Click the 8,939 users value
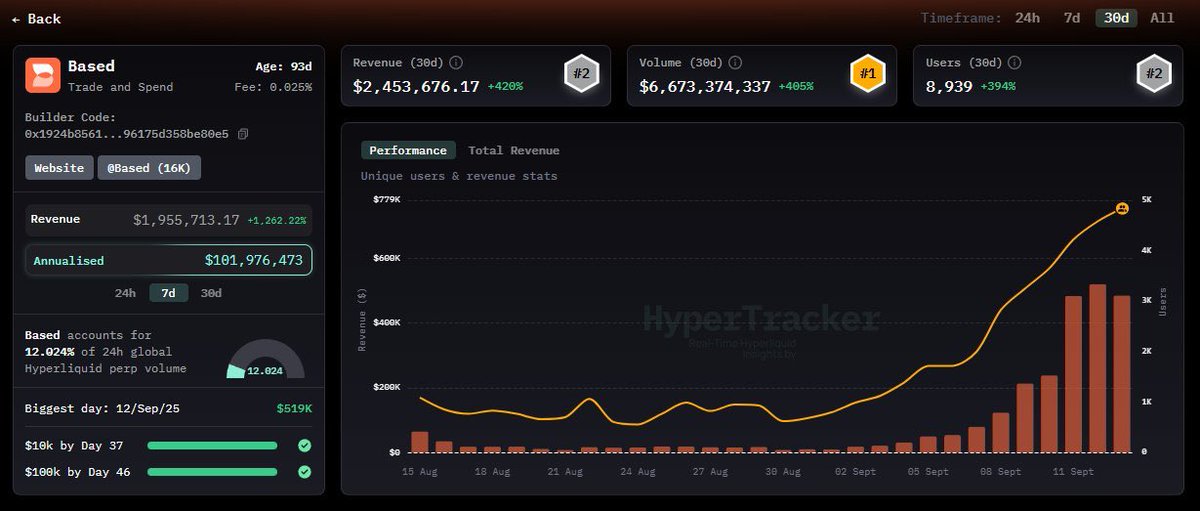The image size is (1200, 511). 948,87
